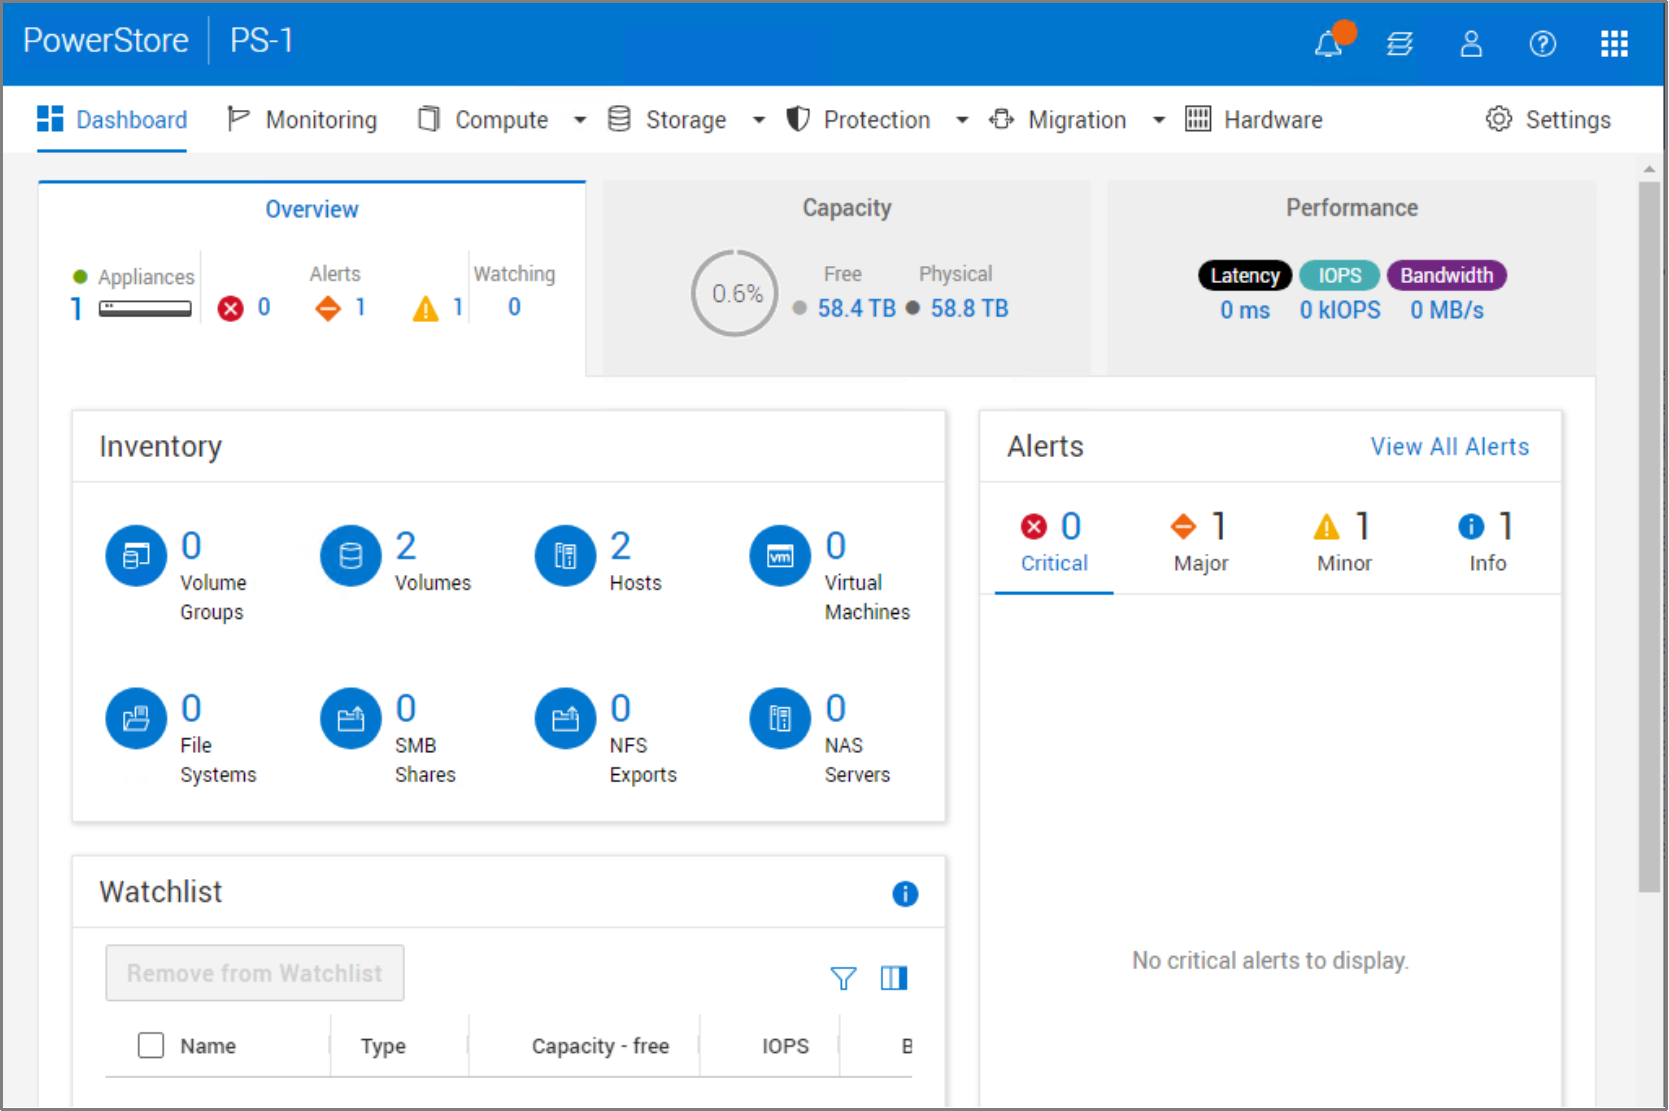1669x1111 pixels.
Task: Click the File Systems inventory icon
Action: [x=136, y=718]
